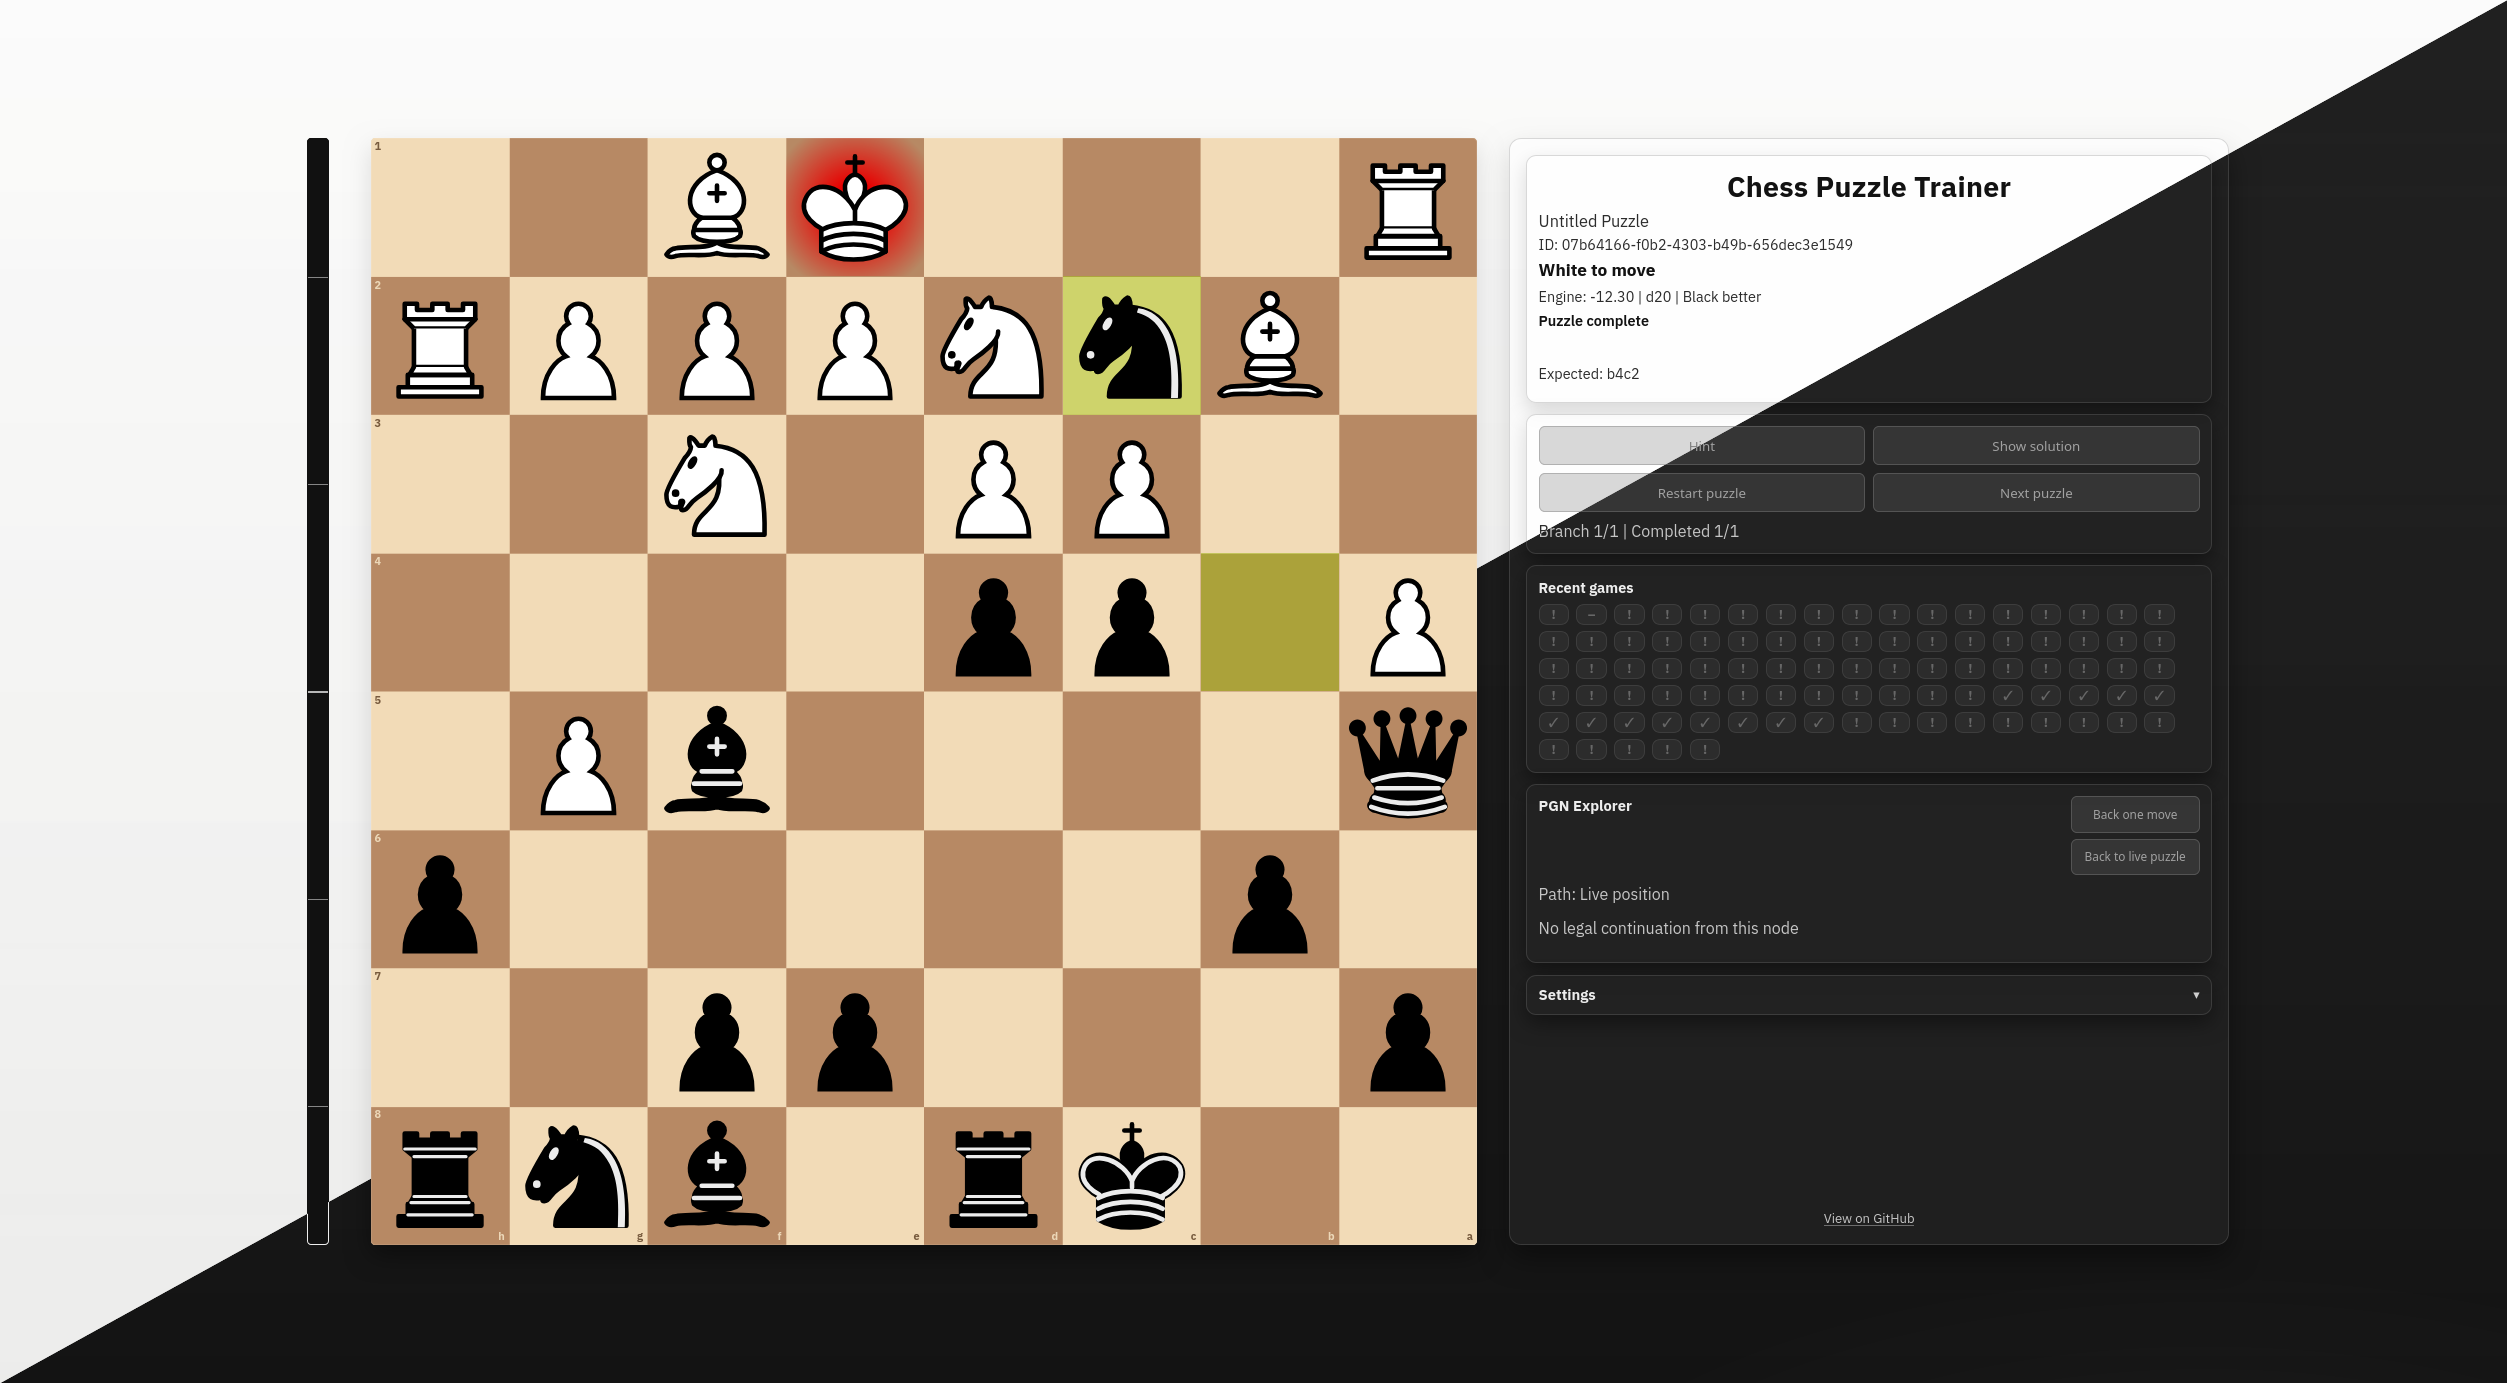Expand the Settings section
2507x1383 pixels.
[1868, 995]
